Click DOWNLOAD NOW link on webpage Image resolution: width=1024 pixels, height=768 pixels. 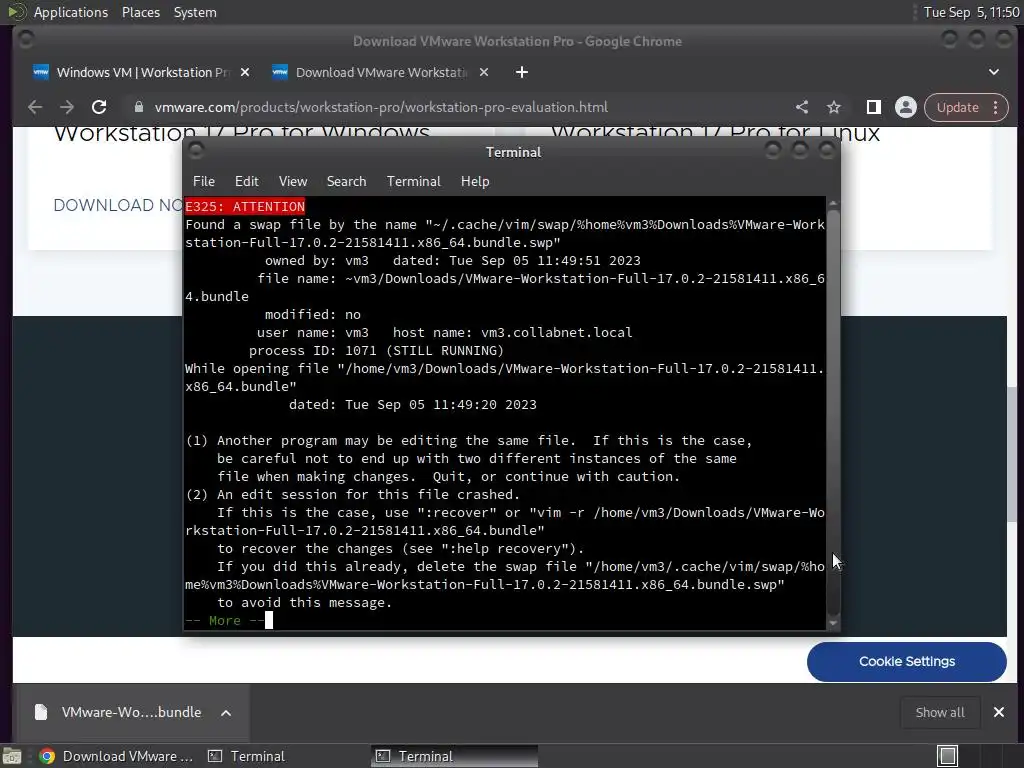coord(118,205)
